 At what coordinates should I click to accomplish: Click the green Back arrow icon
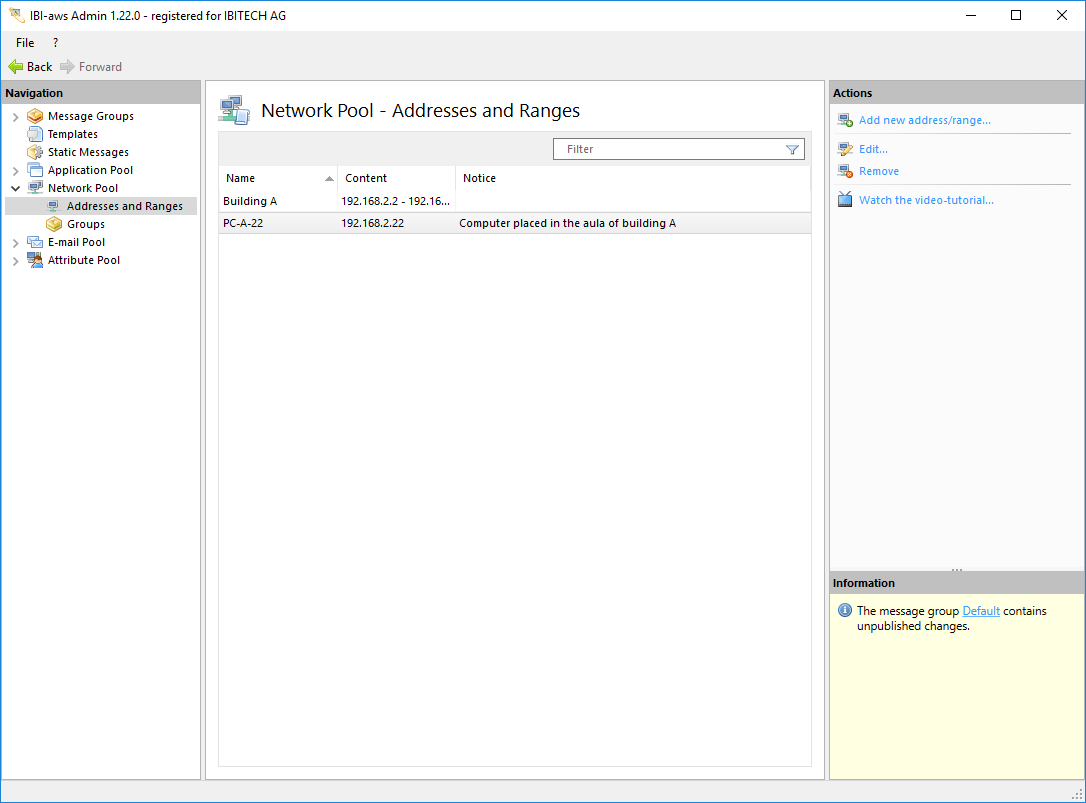pos(16,67)
